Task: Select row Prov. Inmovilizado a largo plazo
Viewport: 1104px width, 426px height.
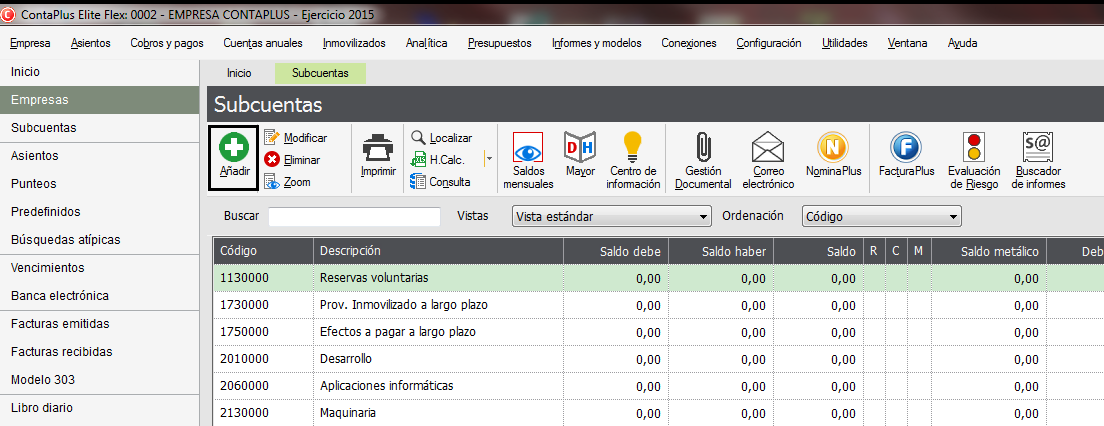Action: coord(659,306)
